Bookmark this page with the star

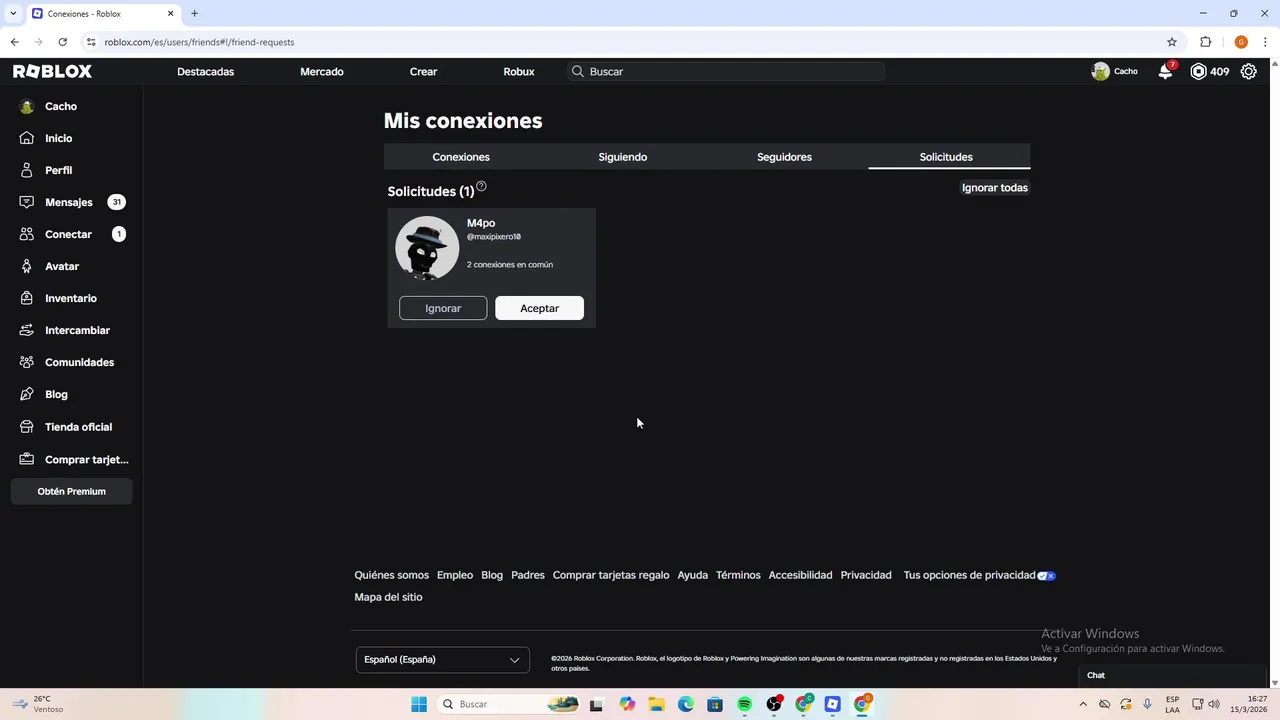[1172, 42]
